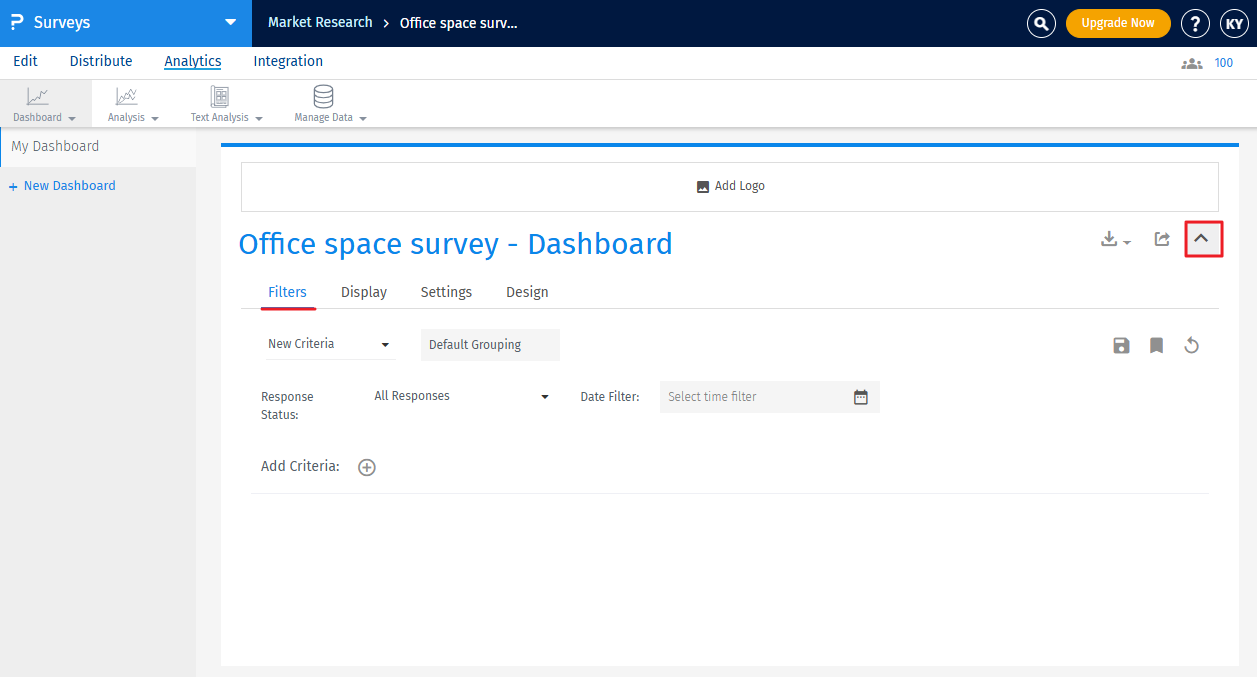Download the dashboard via export icon
Viewport: 1257px width, 677px height.
click(1110, 239)
